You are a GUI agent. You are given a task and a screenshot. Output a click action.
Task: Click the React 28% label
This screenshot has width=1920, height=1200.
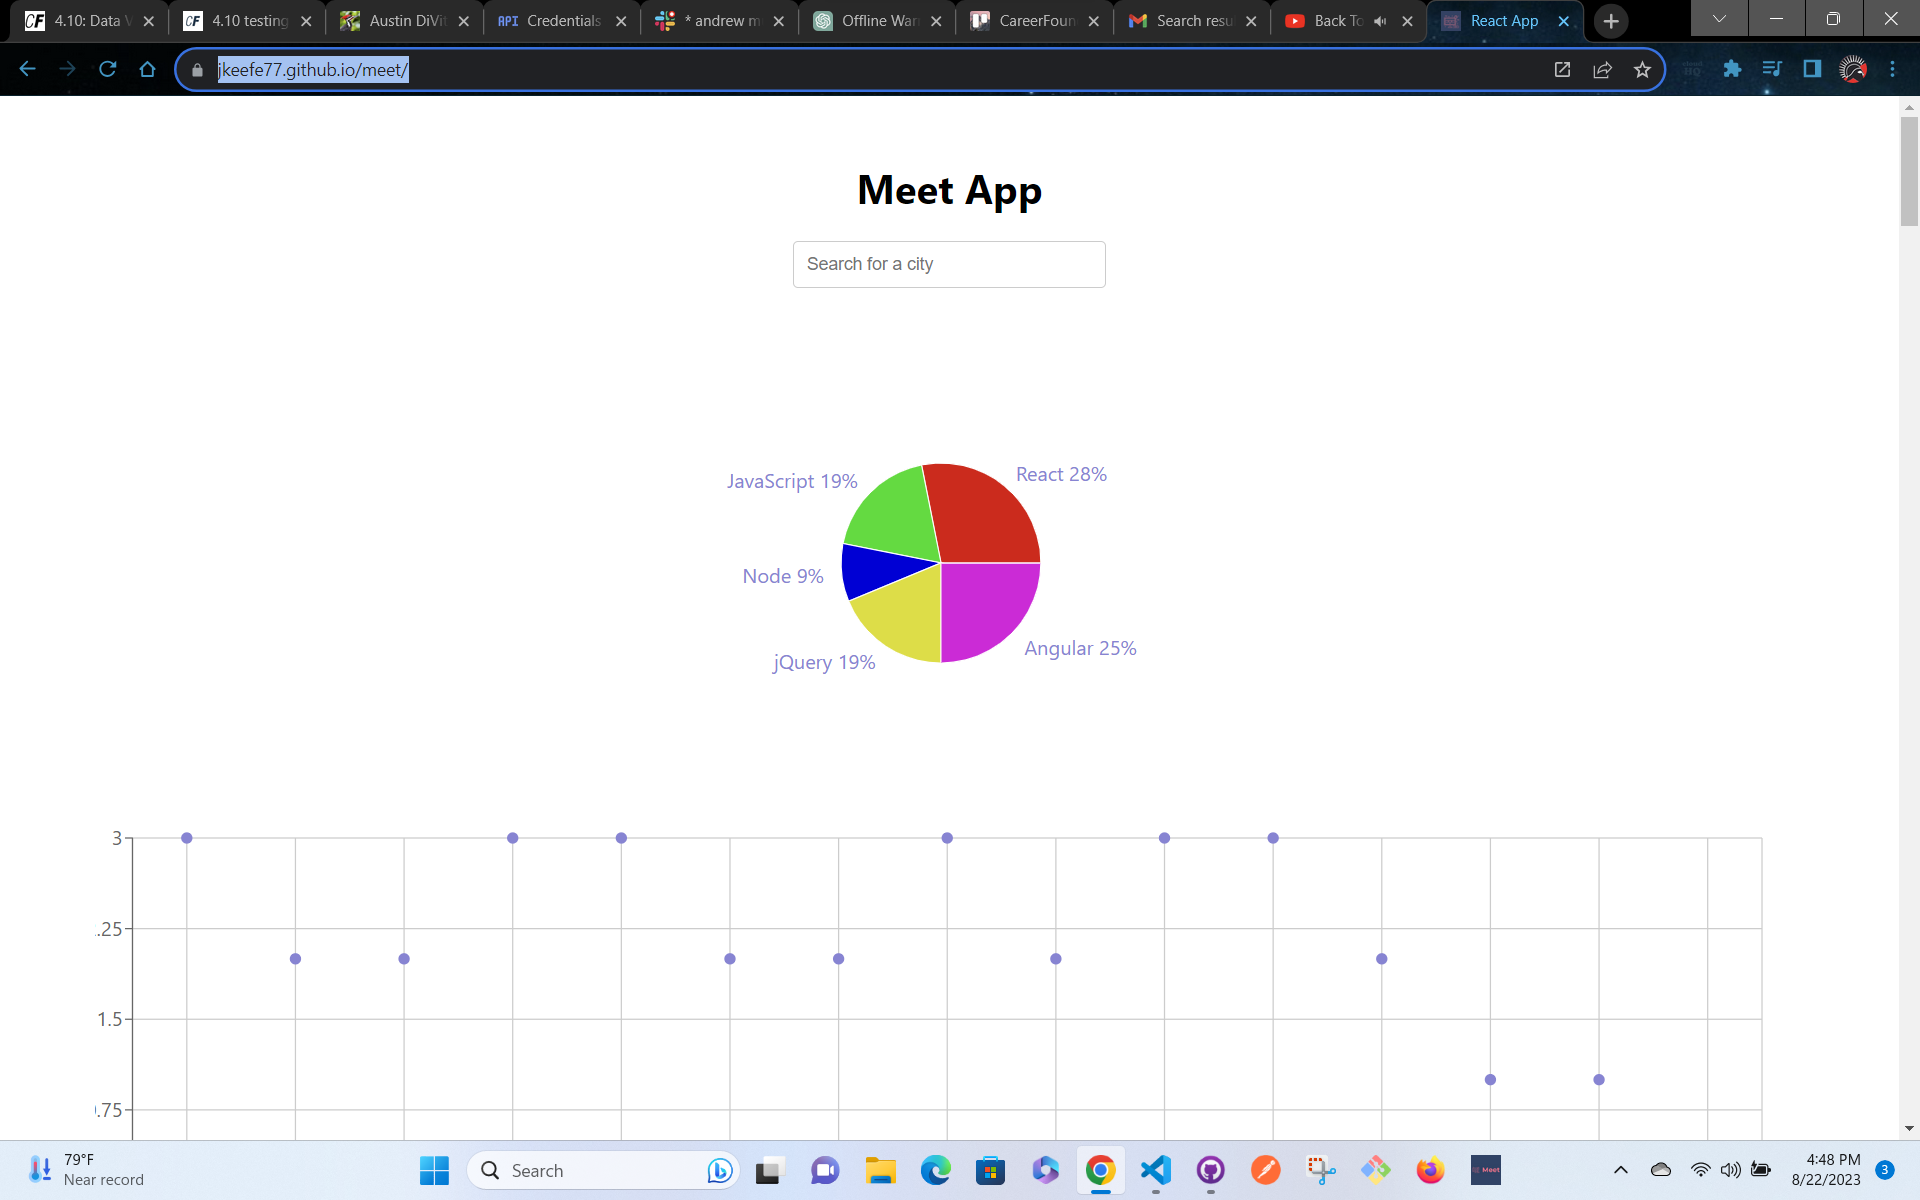1061,474
